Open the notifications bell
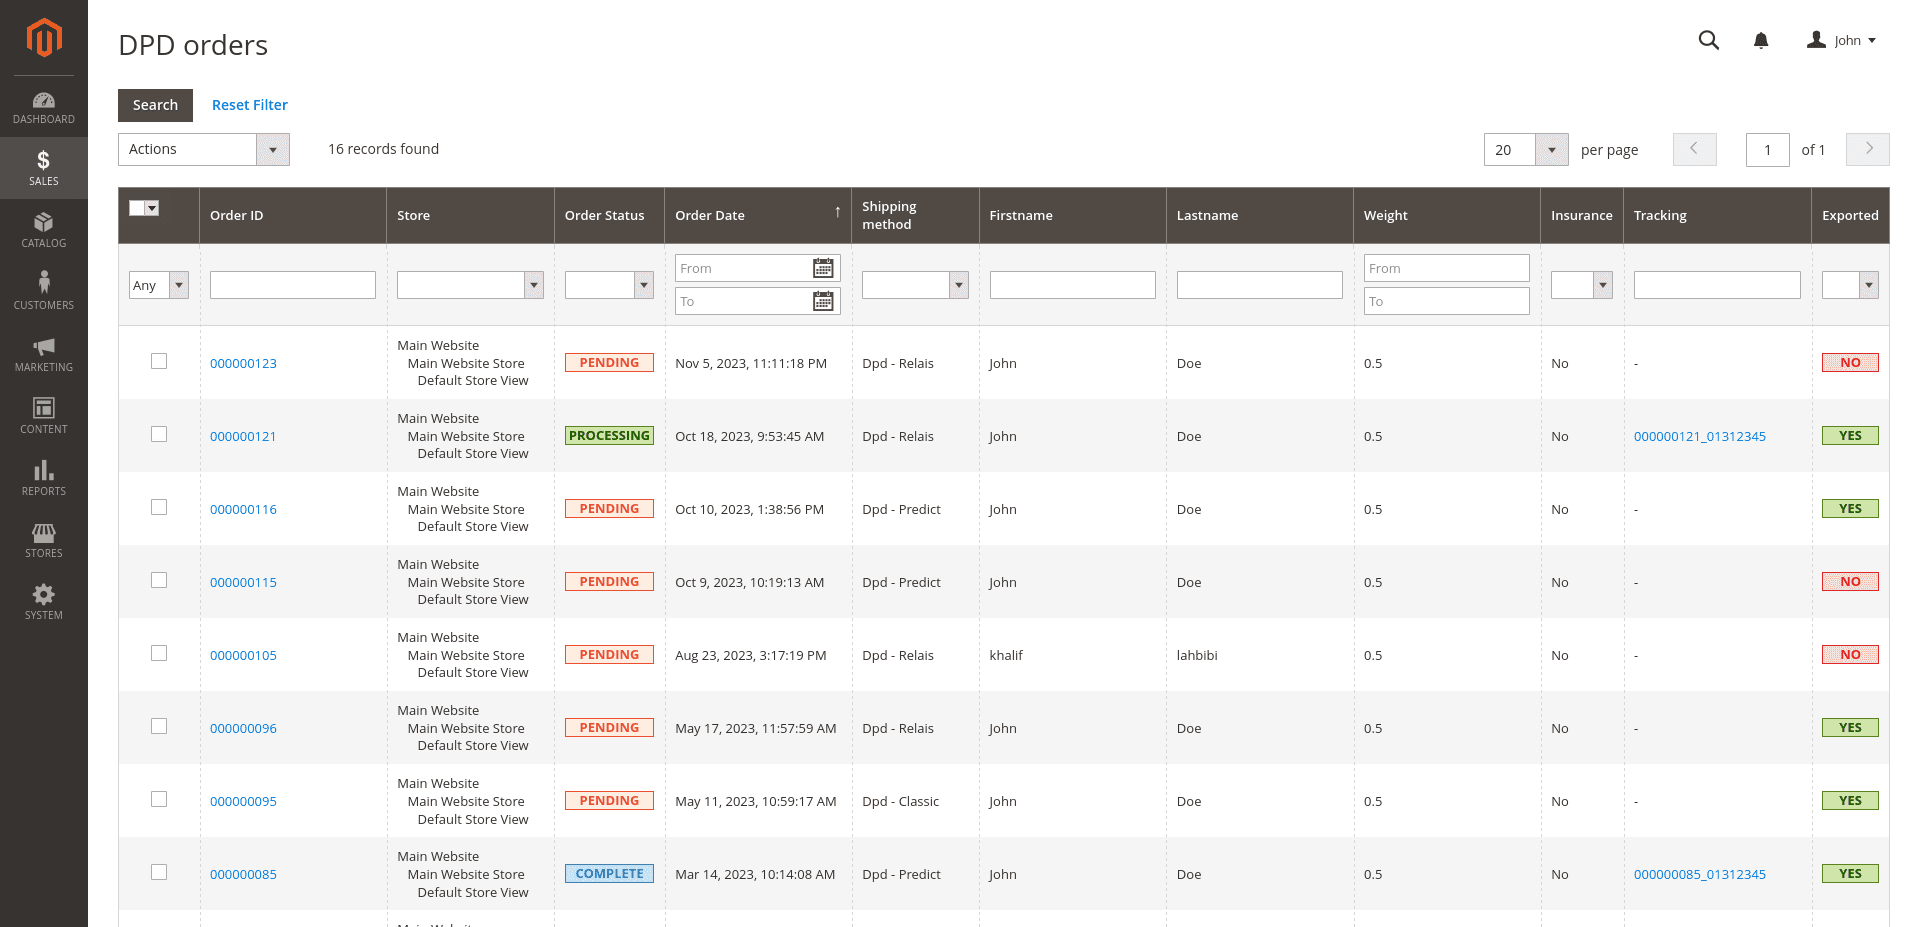Image resolution: width=1920 pixels, height=927 pixels. point(1761,40)
